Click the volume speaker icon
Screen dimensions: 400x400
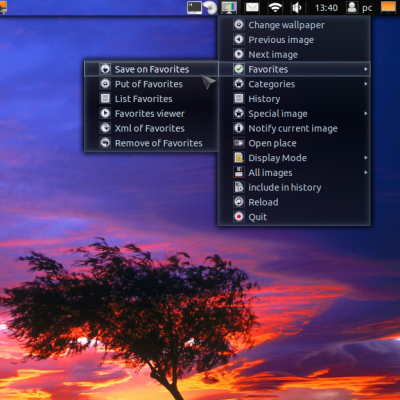[296, 7]
